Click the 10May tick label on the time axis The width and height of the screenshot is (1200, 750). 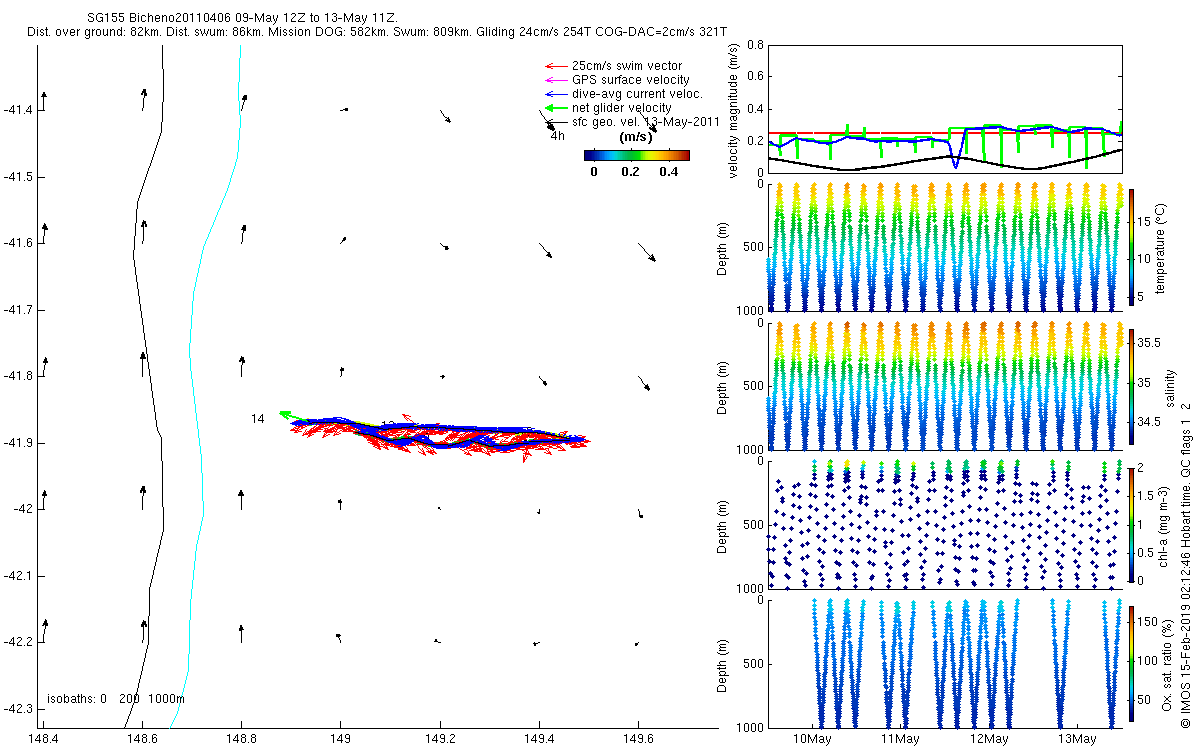tap(813, 739)
